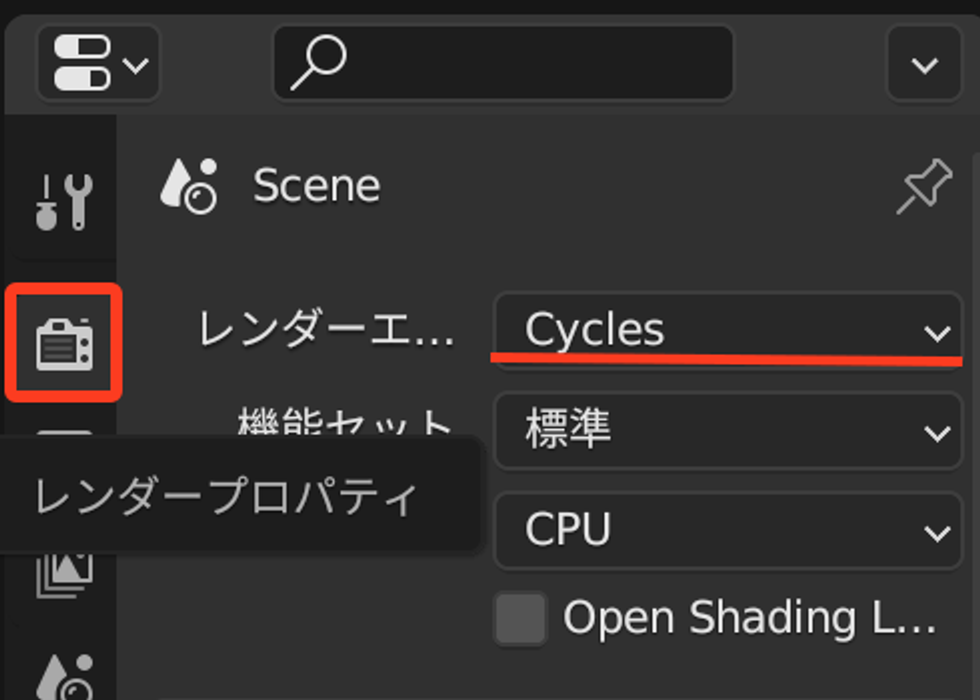980x700 pixels.
Task: Switch to the Tool tab wrench icon
Action: coord(64,202)
